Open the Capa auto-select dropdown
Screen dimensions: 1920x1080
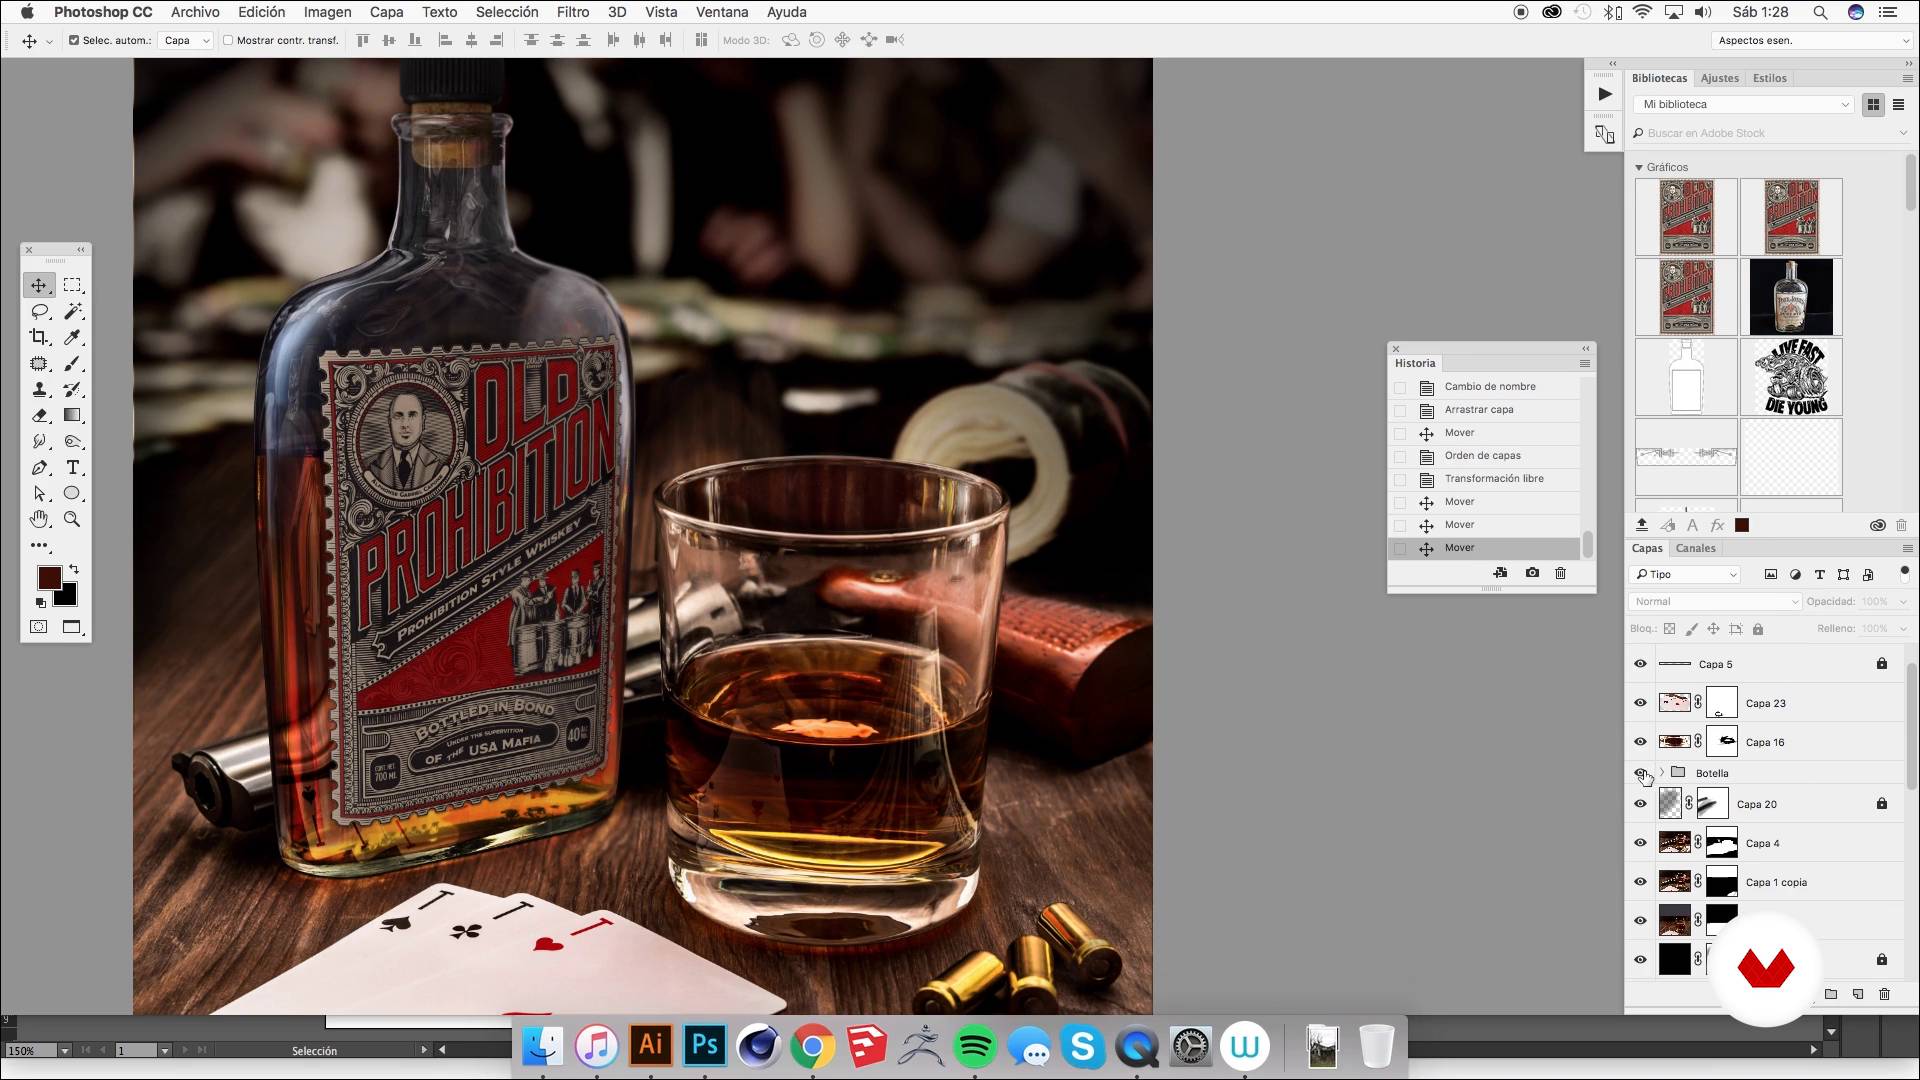[186, 40]
